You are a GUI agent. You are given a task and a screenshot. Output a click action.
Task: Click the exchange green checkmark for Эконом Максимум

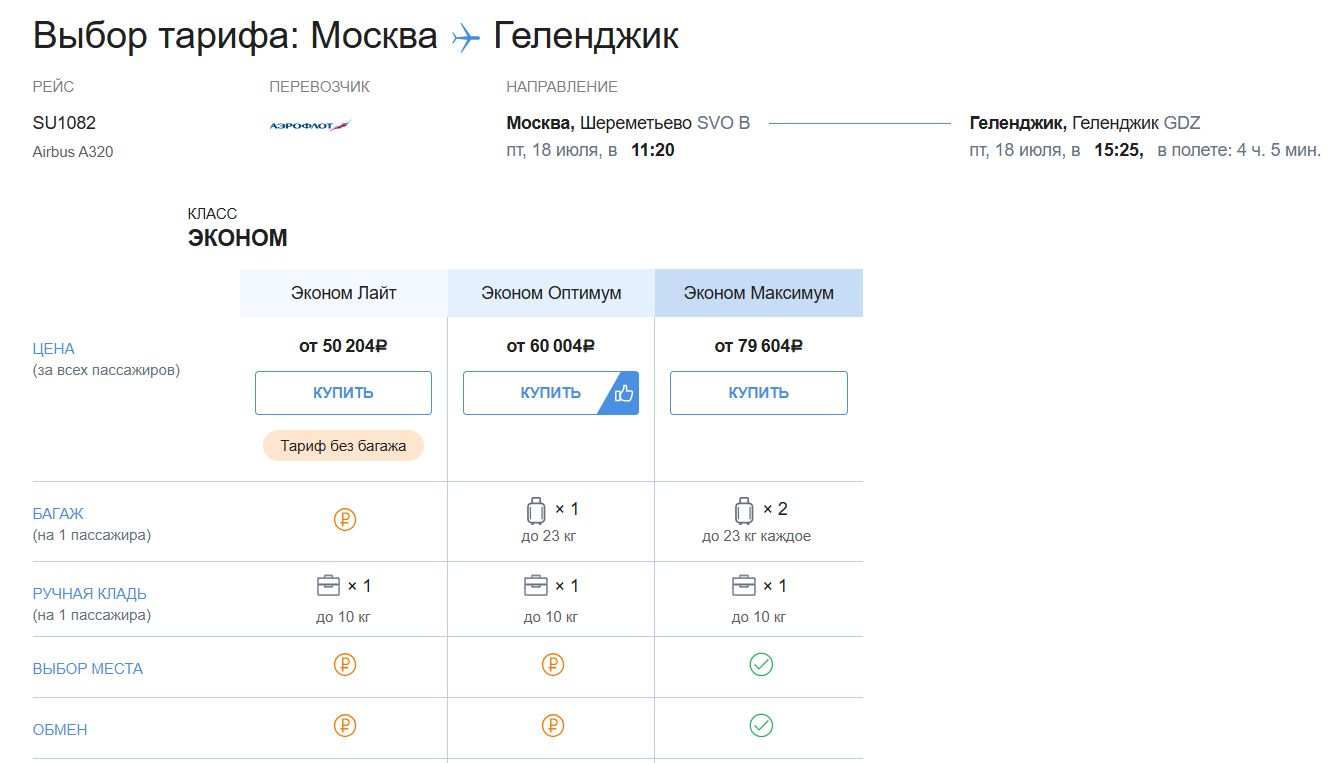click(761, 726)
